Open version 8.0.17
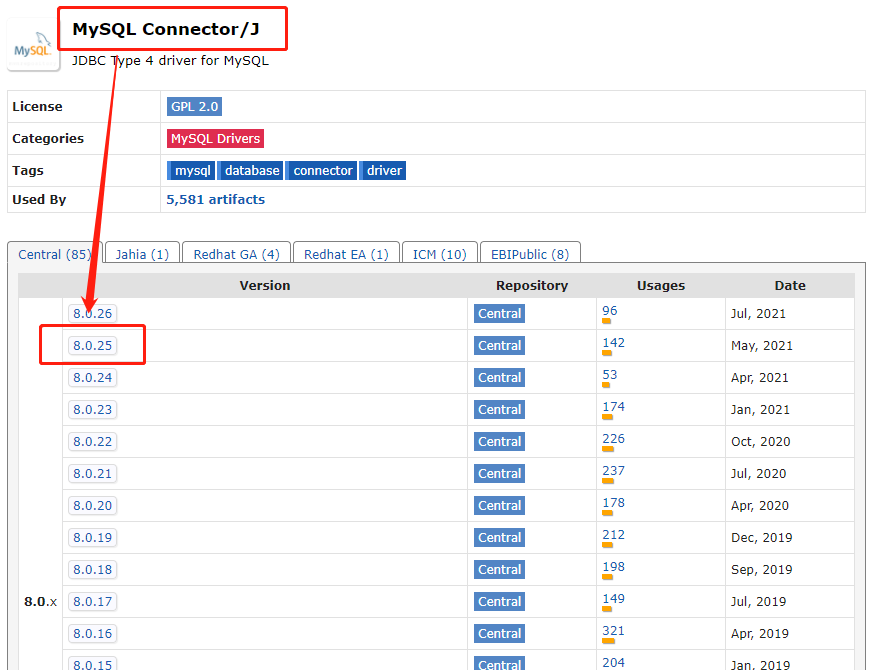This screenshot has width=873, height=670. (x=92, y=601)
